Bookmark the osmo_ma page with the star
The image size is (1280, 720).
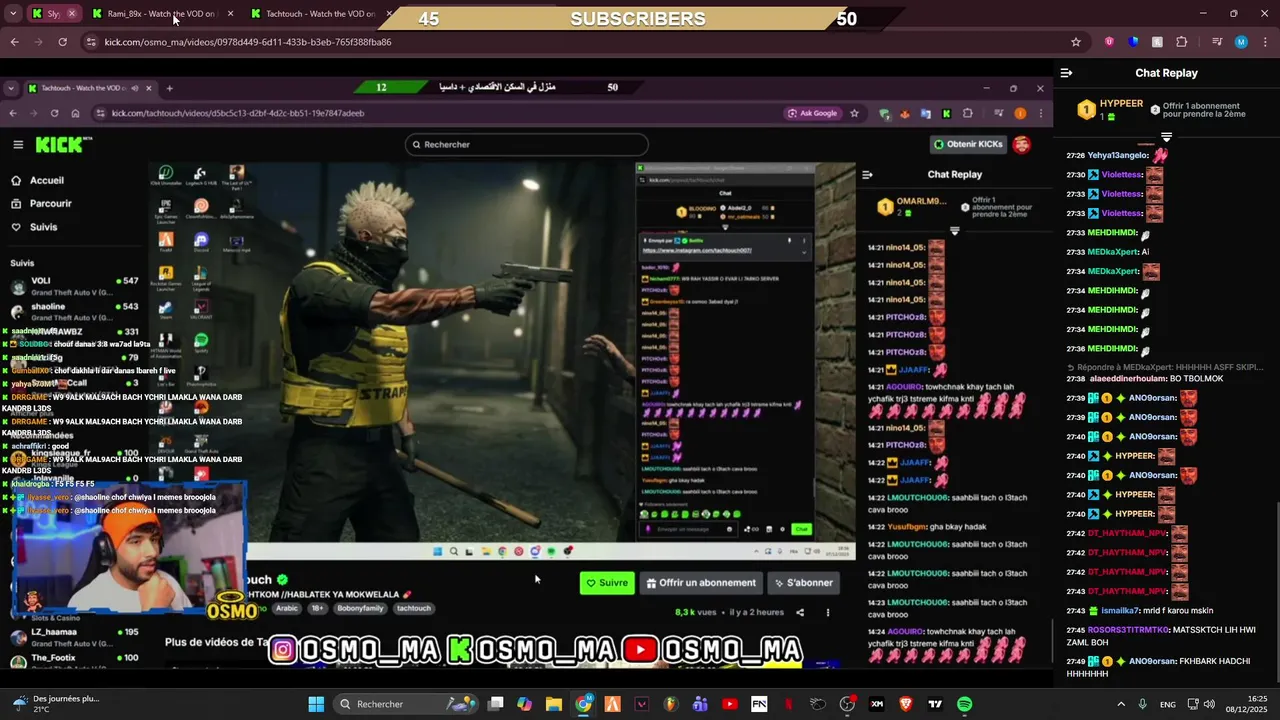coord(1076,42)
